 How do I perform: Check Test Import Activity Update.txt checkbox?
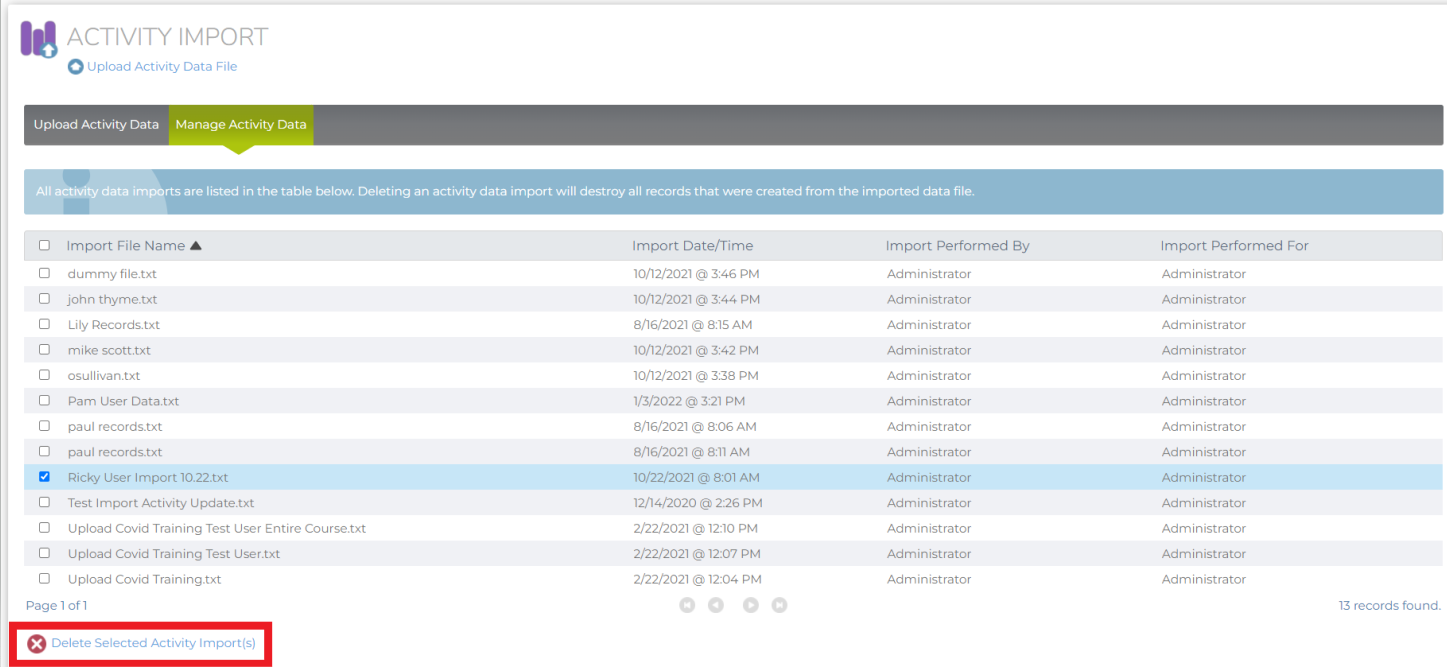click(44, 502)
